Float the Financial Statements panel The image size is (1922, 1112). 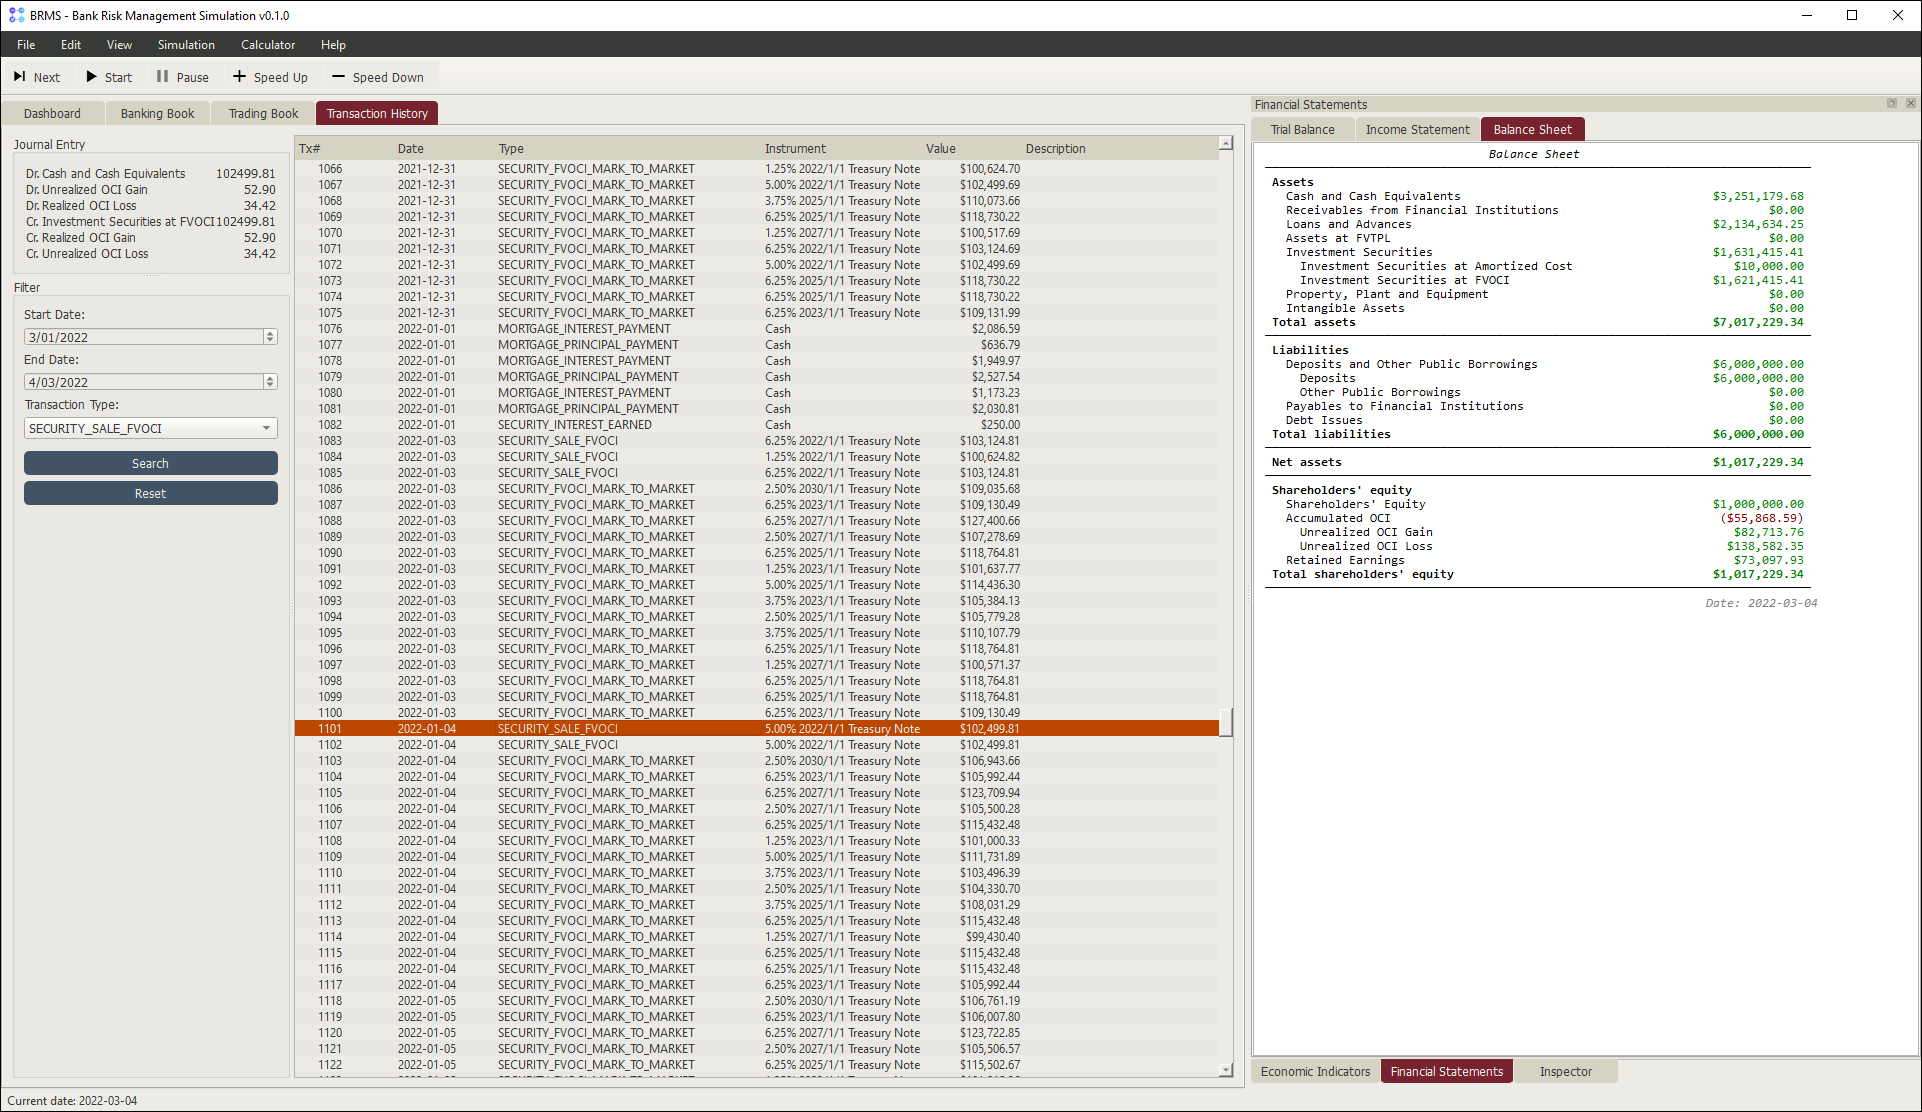tap(1892, 103)
